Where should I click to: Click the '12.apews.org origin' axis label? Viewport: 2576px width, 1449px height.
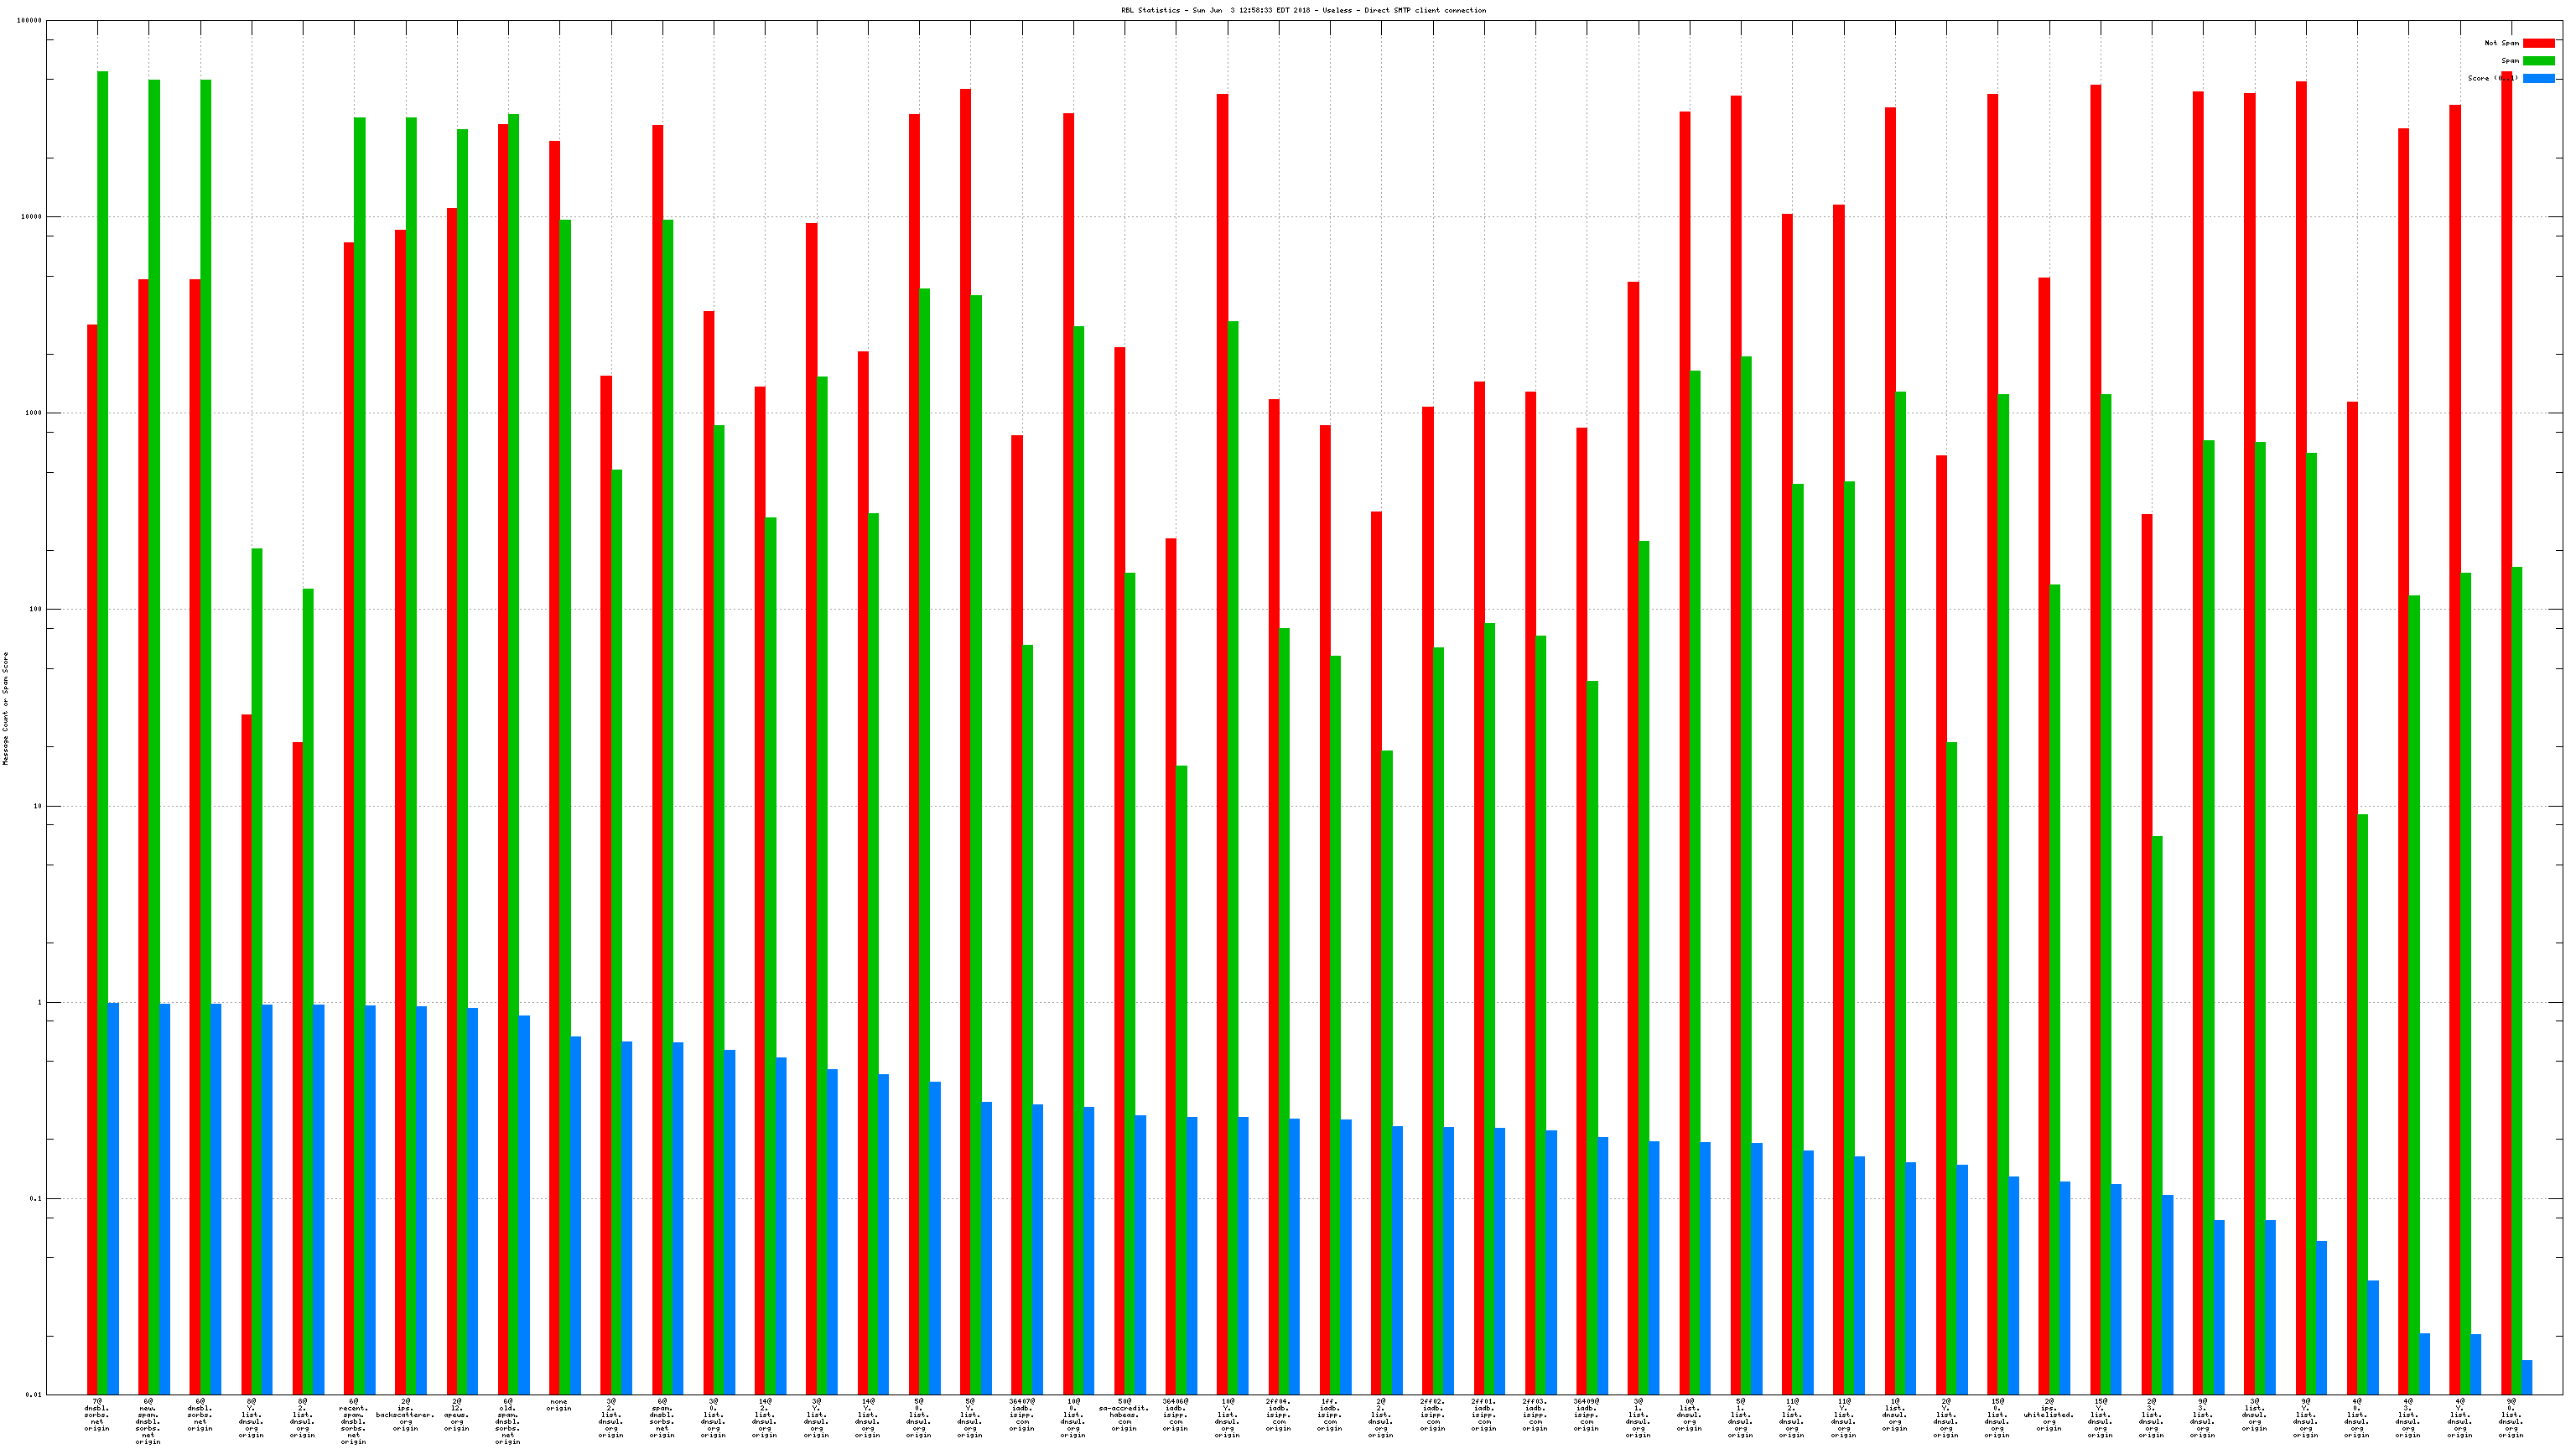coord(457,1415)
